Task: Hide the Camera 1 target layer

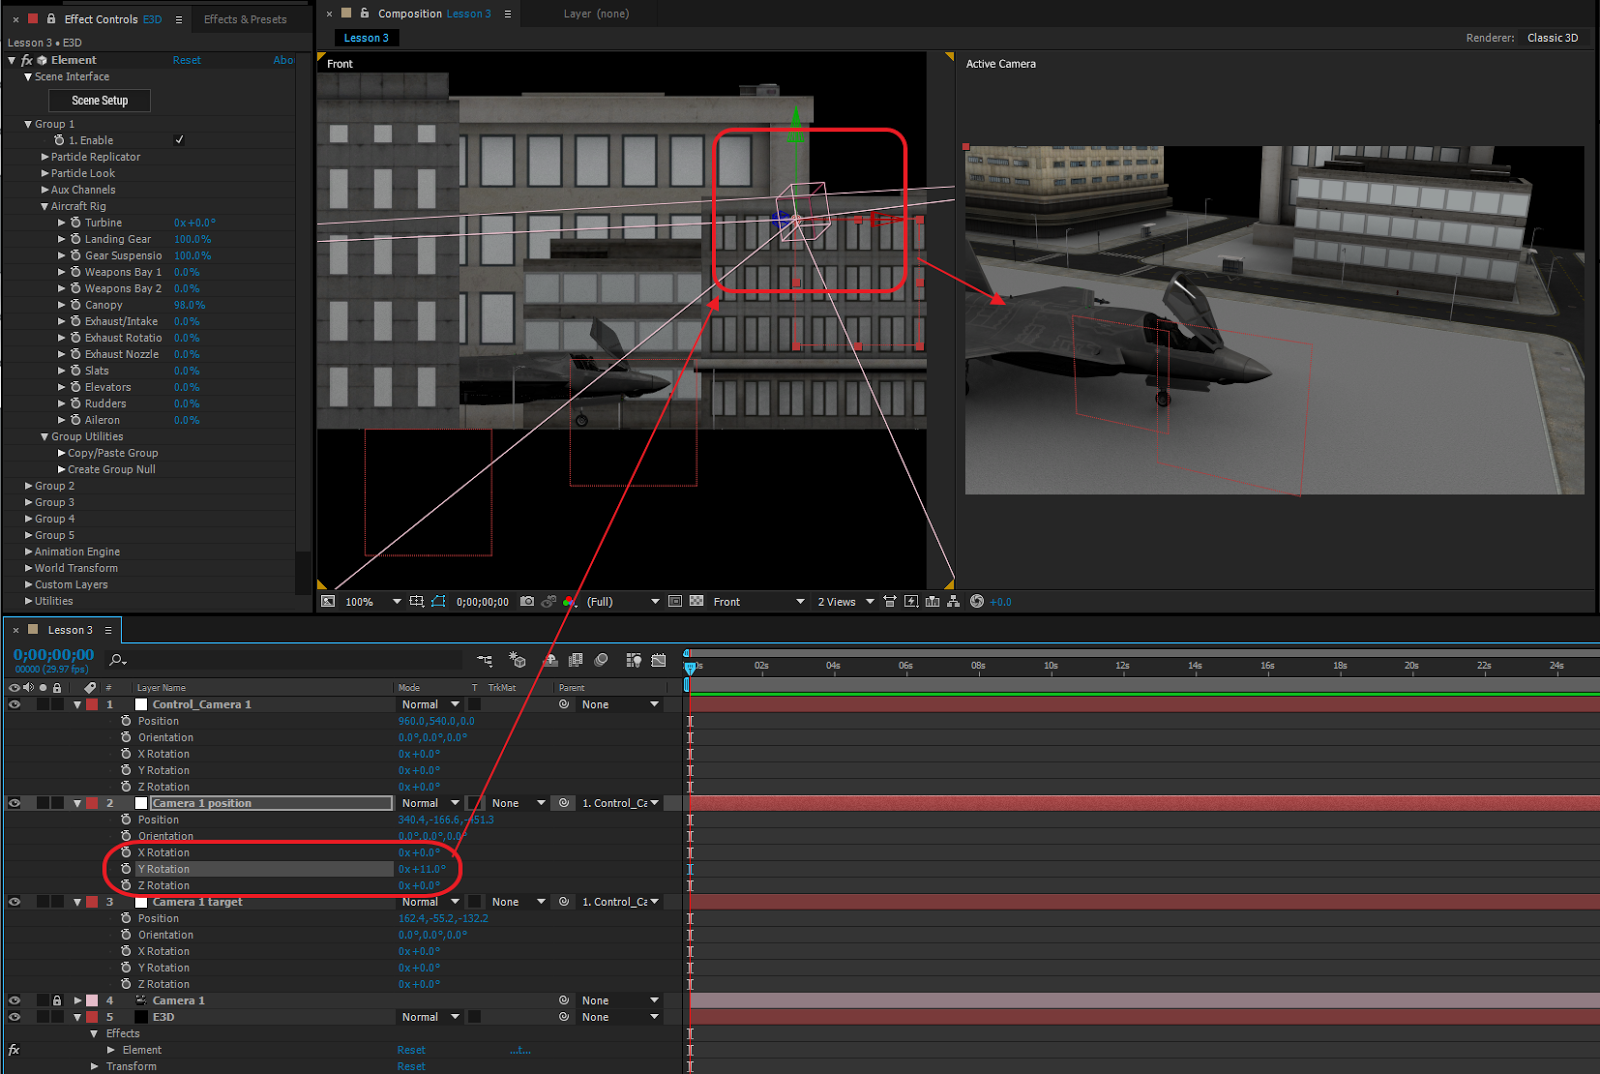Action: click(14, 902)
